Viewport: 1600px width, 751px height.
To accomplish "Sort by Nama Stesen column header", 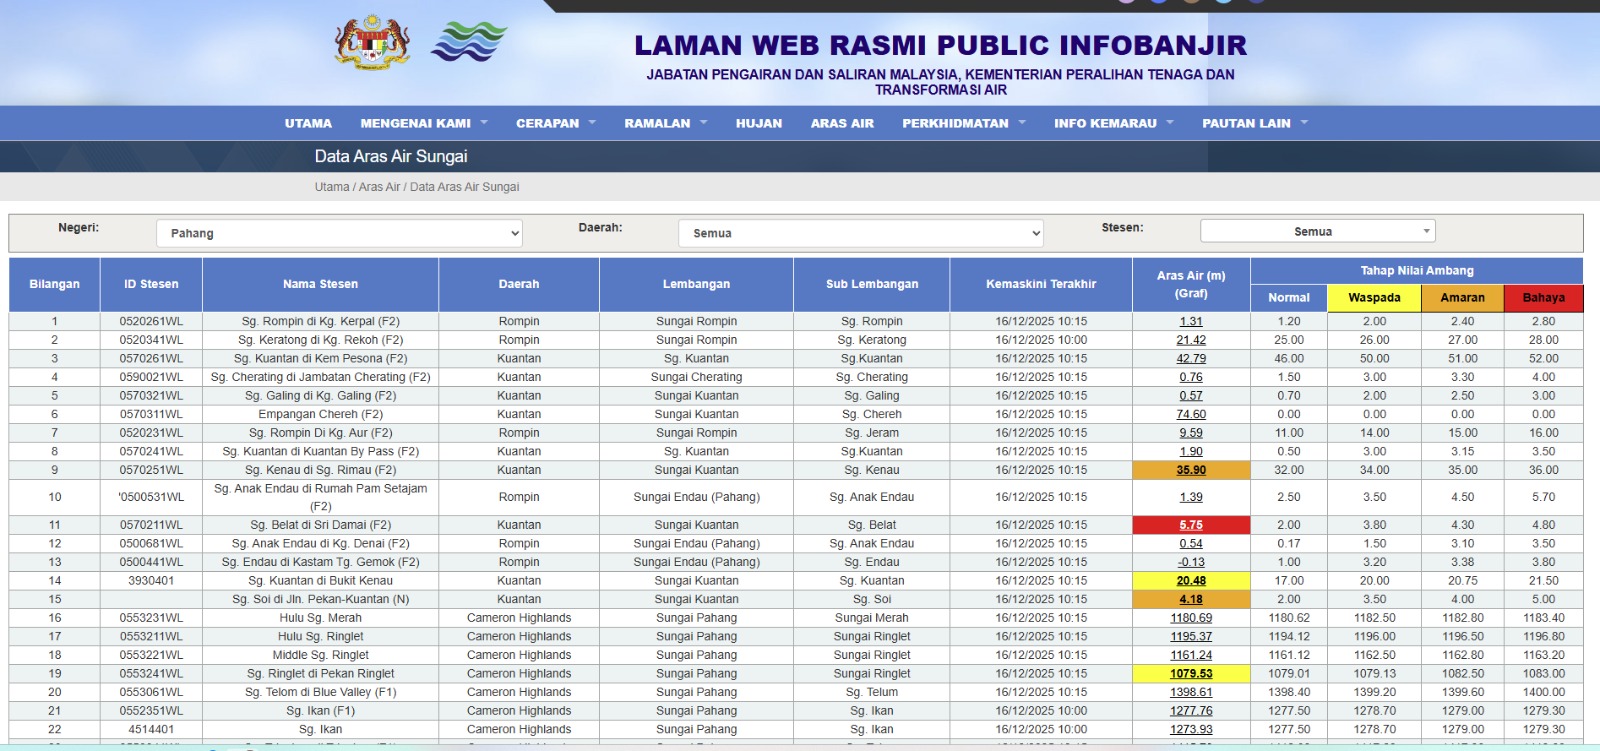I will pos(320,284).
